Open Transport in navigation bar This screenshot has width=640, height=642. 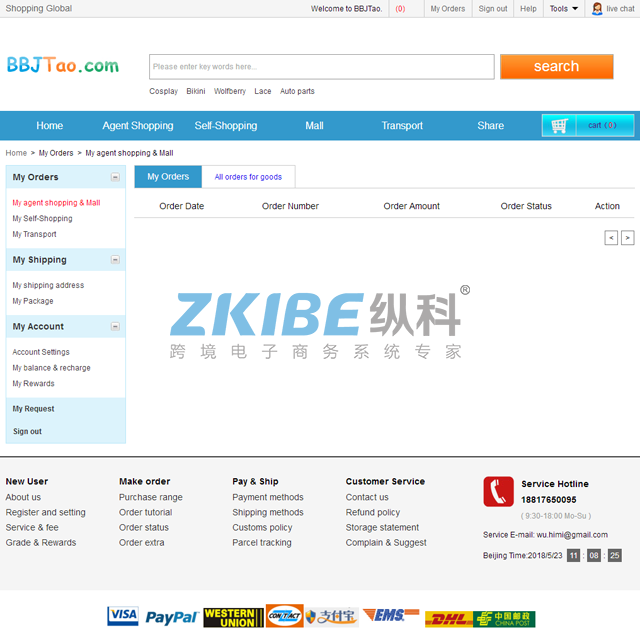coord(402,125)
